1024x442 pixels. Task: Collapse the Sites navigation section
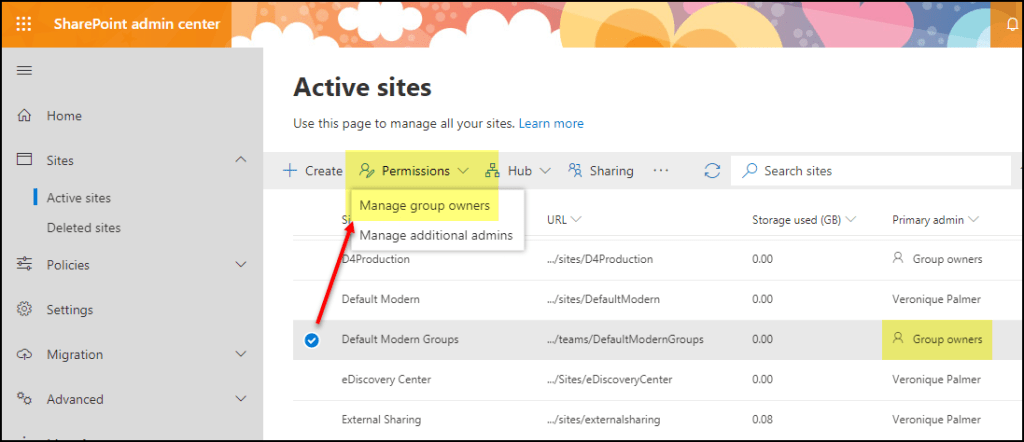coord(240,160)
